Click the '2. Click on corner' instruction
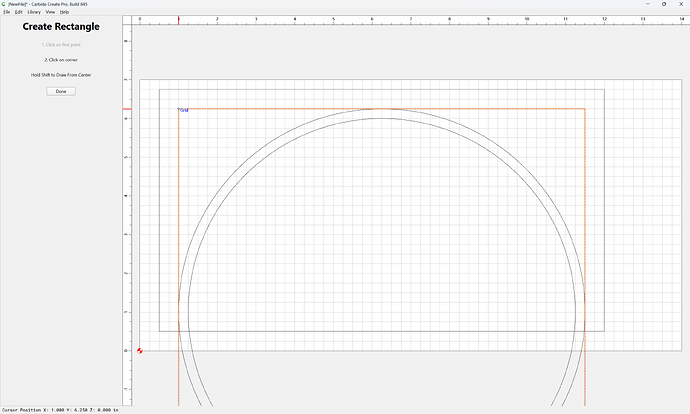 pyautogui.click(x=61, y=60)
